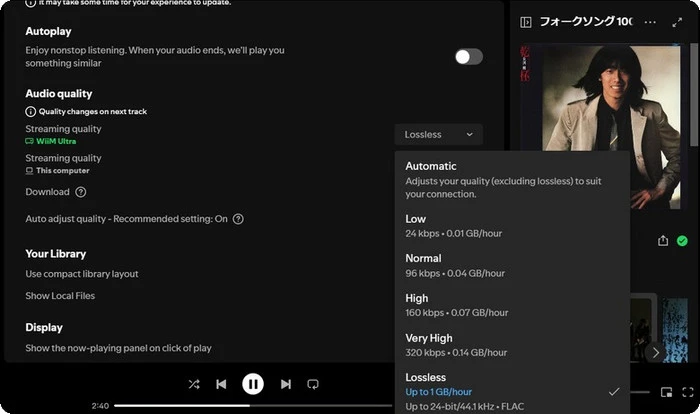This screenshot has width=700, height=414.
Task: Enter full screen mode
Action: pyautogui.click(x=688, y=392)
